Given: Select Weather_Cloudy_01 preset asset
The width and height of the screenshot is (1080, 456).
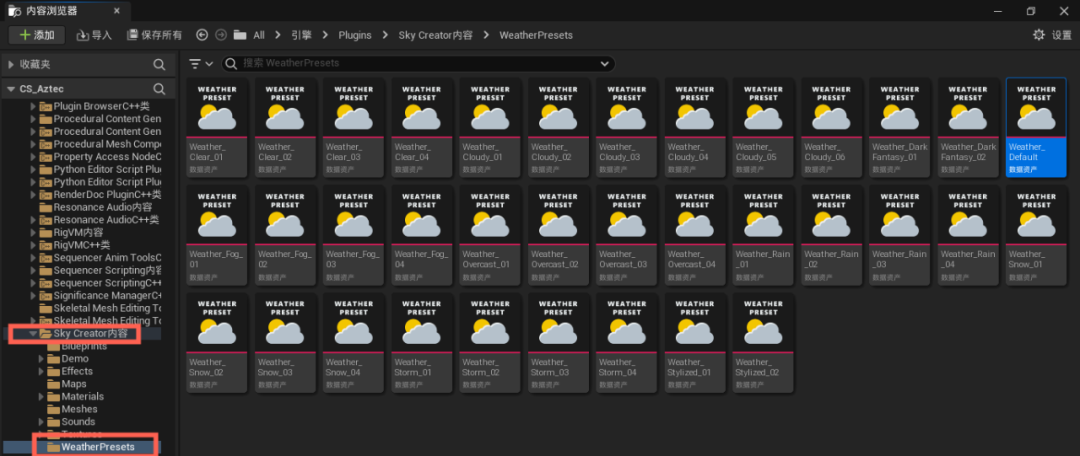Looking at the screenshot, I should [490, 127].
